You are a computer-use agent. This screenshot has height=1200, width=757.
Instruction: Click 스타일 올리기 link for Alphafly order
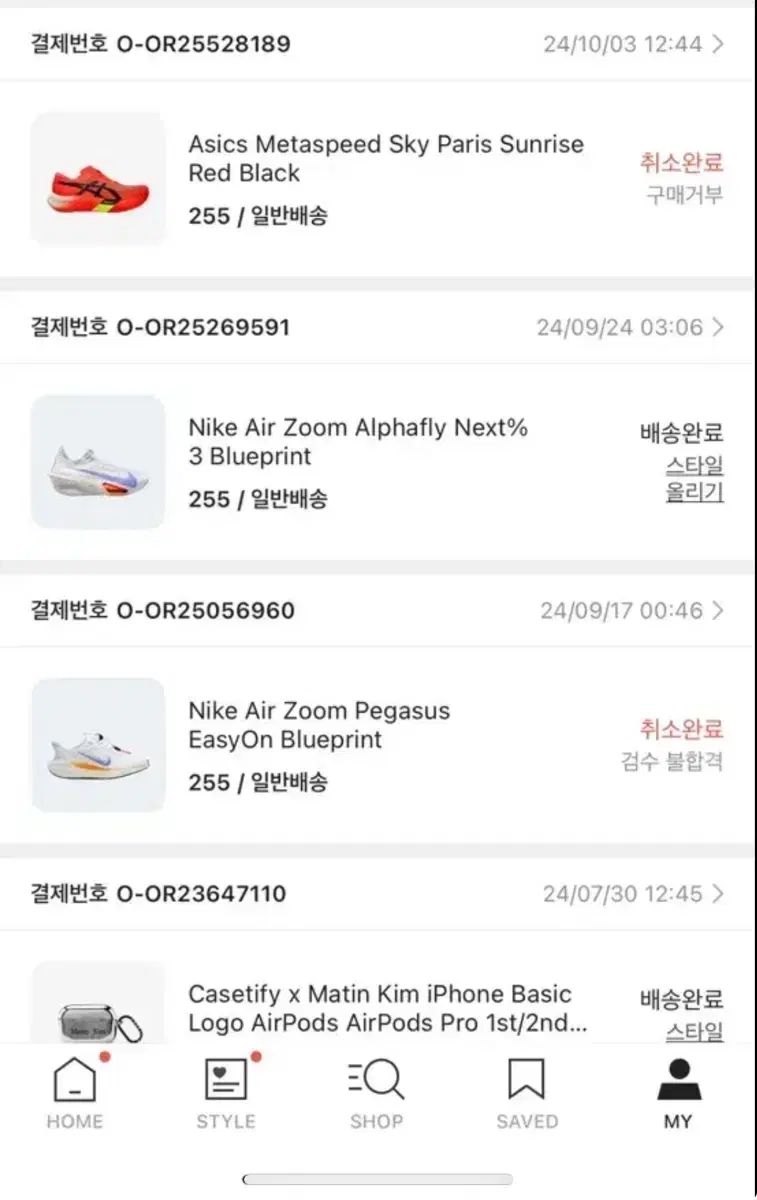(x=694, y=479)
